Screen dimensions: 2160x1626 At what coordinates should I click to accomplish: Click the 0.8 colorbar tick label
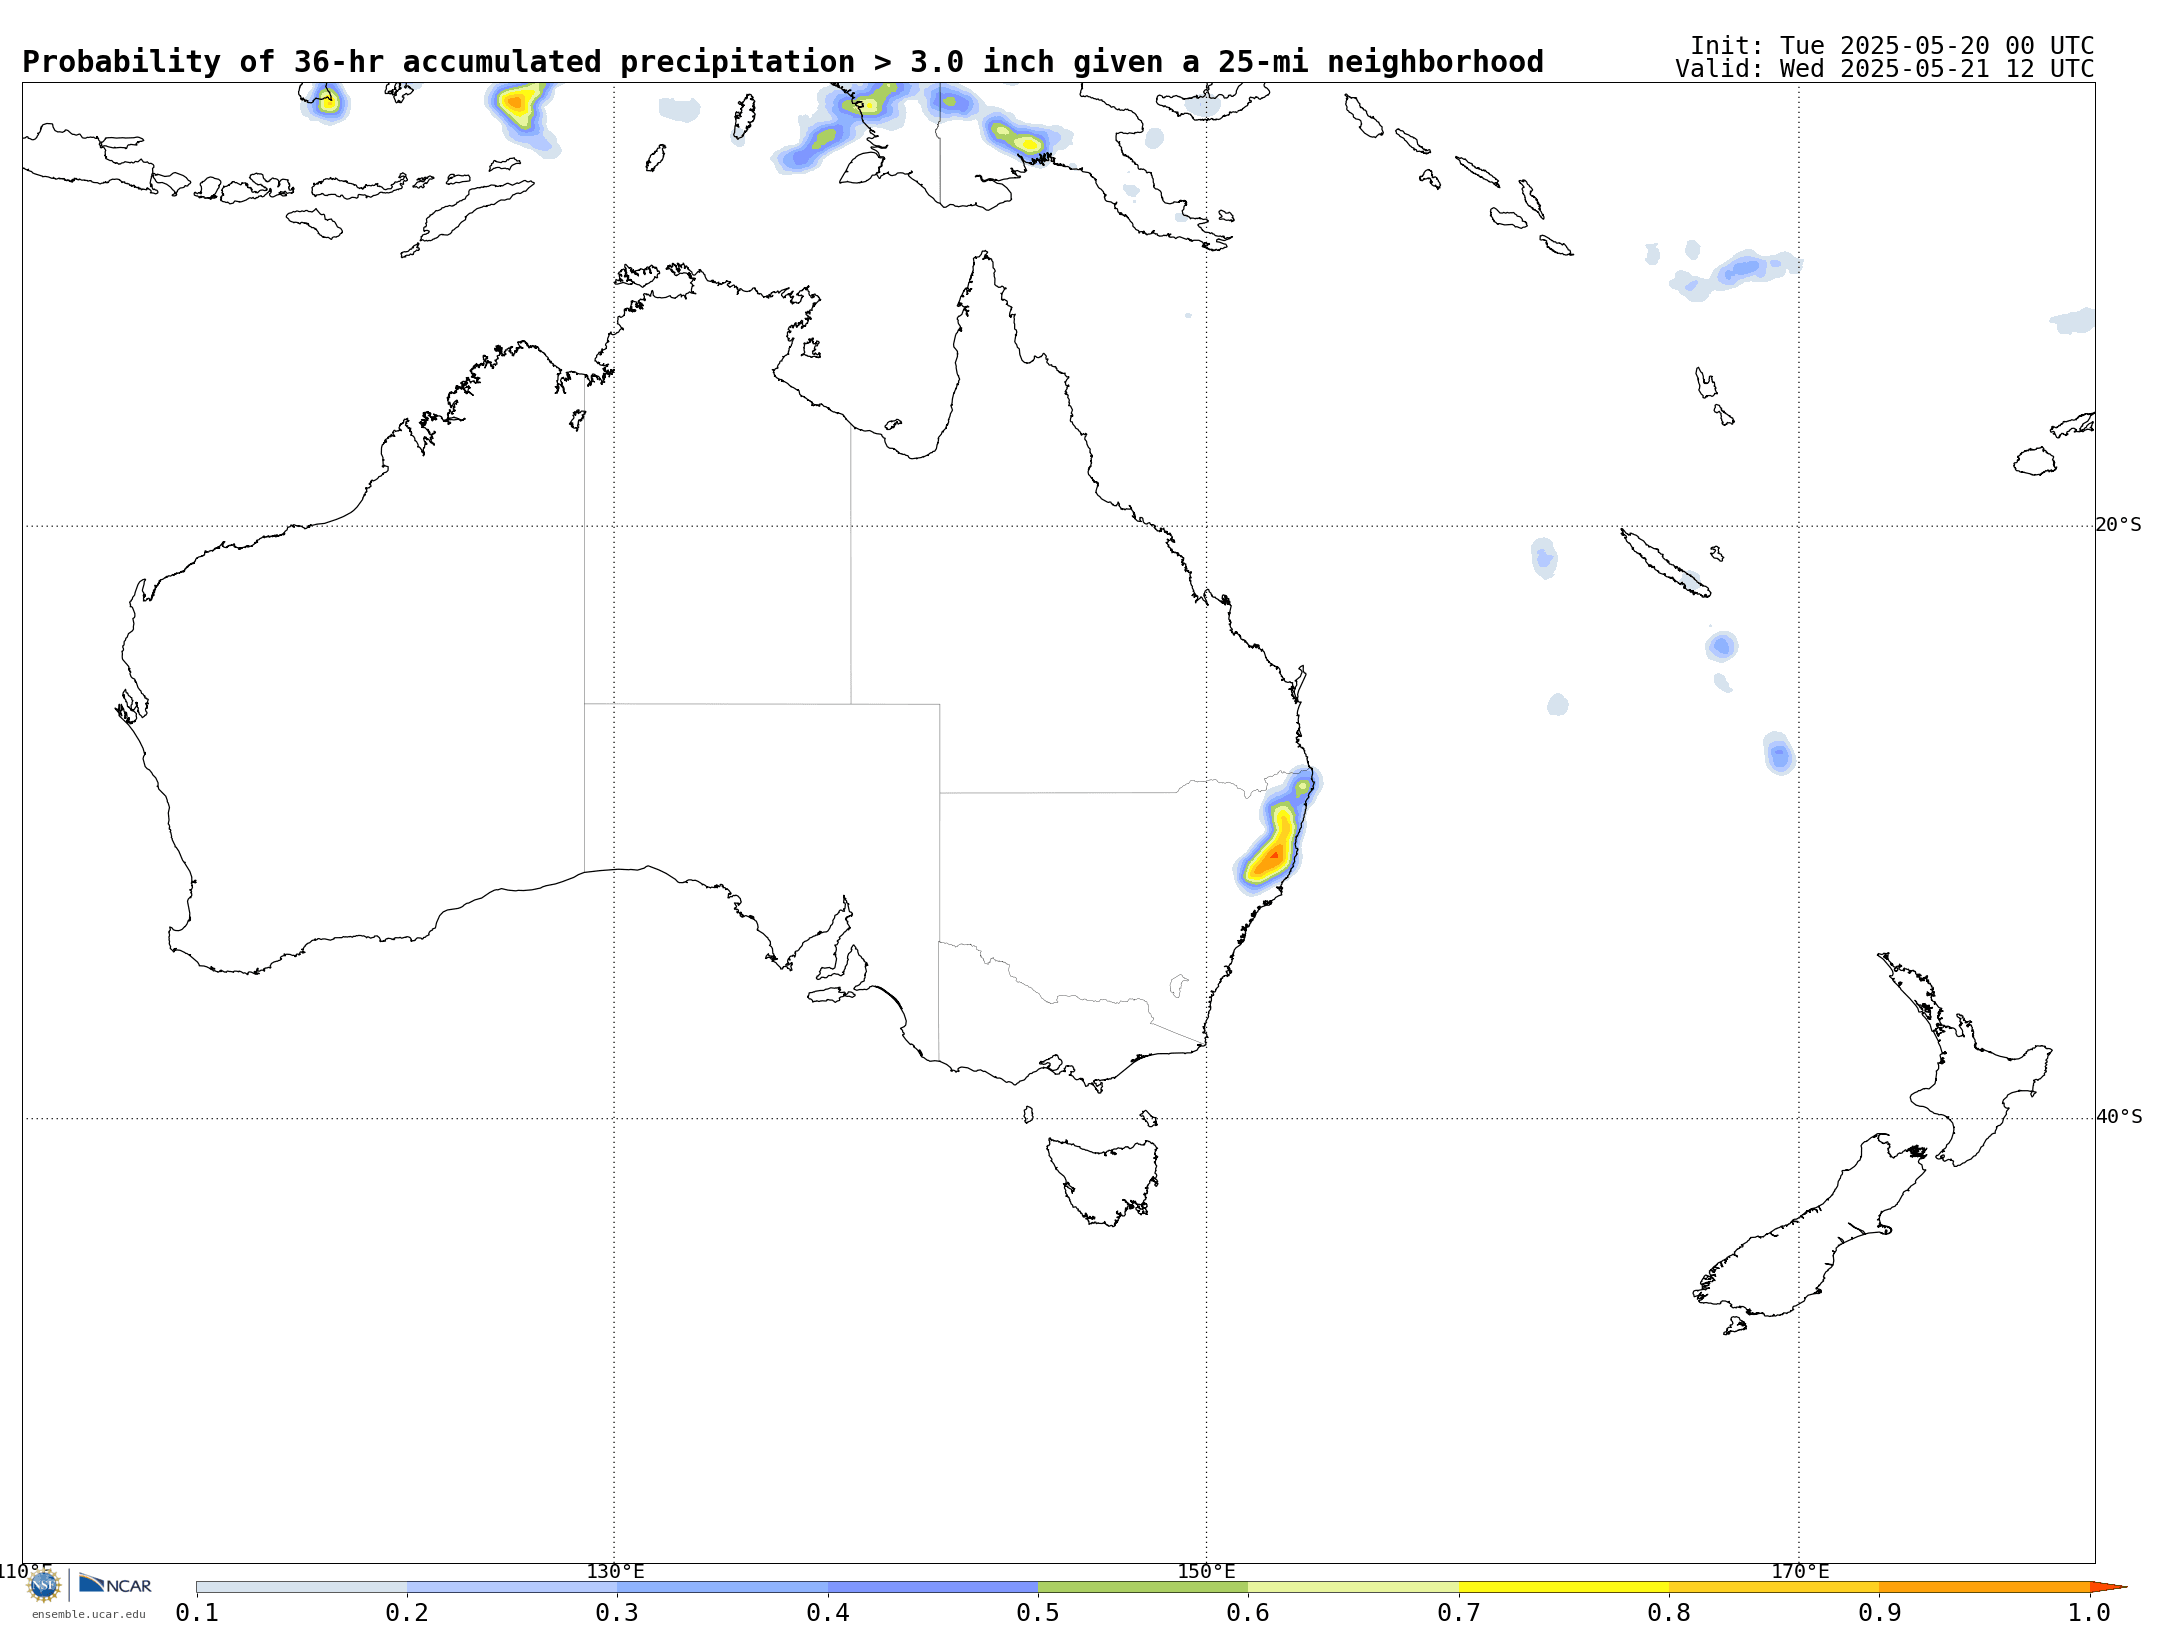click(x=1669, y=1612)
